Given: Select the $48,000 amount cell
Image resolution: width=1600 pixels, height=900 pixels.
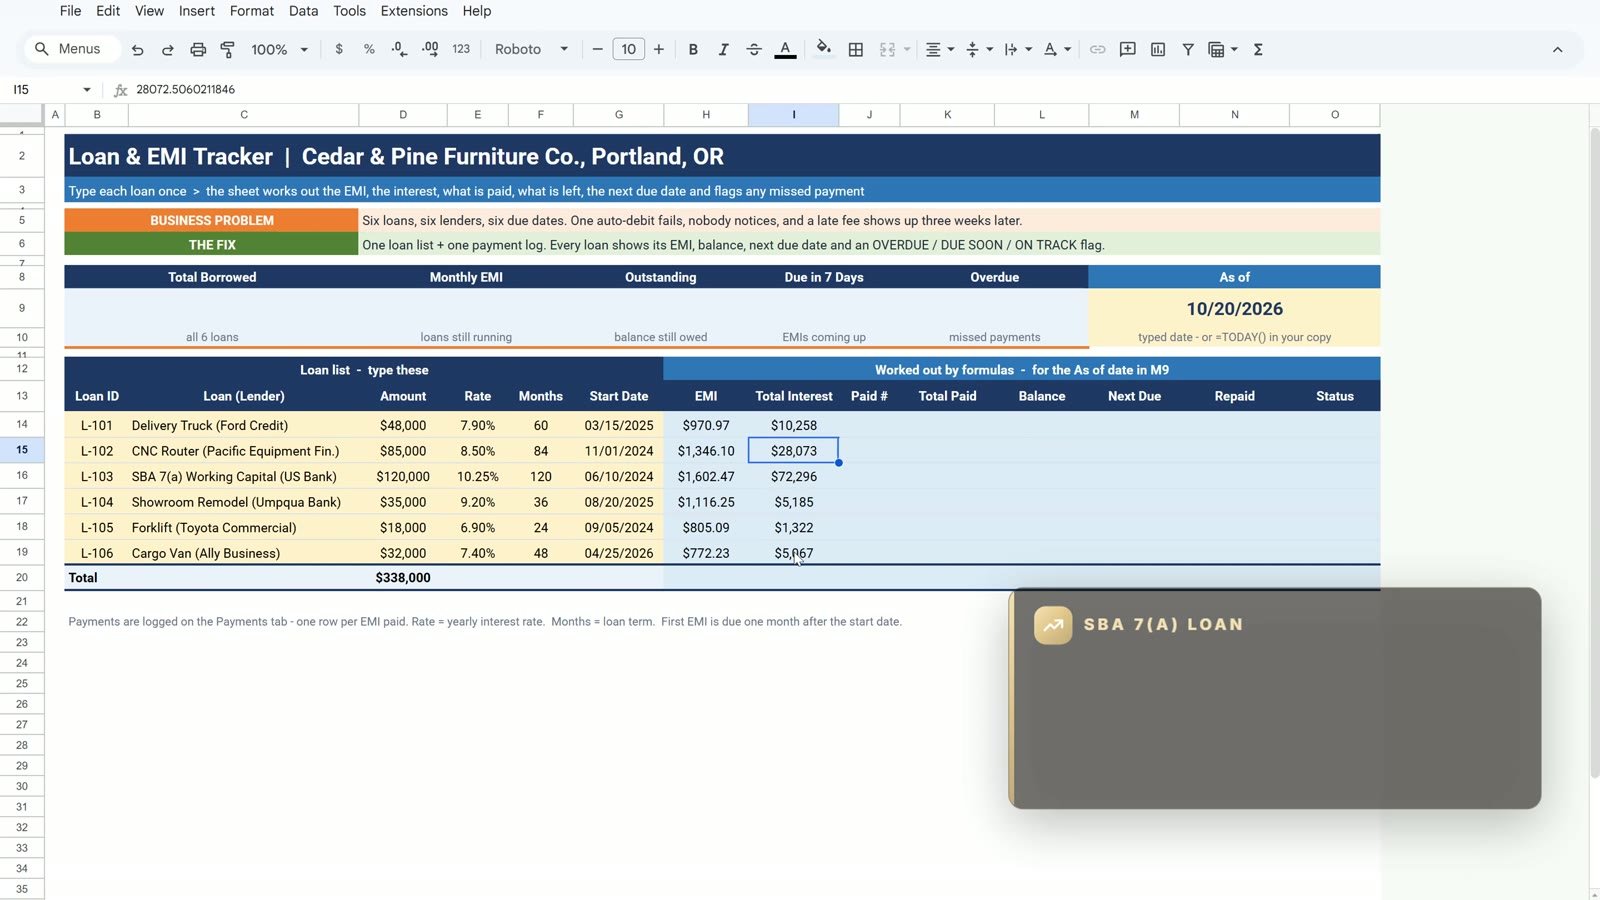Looking at the screenshot, I should coord(403,426).
